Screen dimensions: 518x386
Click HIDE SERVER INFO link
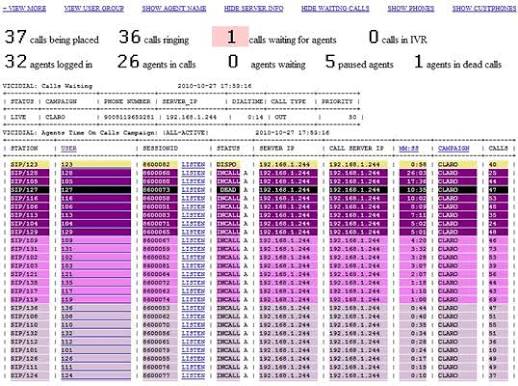tap(254, 8)
